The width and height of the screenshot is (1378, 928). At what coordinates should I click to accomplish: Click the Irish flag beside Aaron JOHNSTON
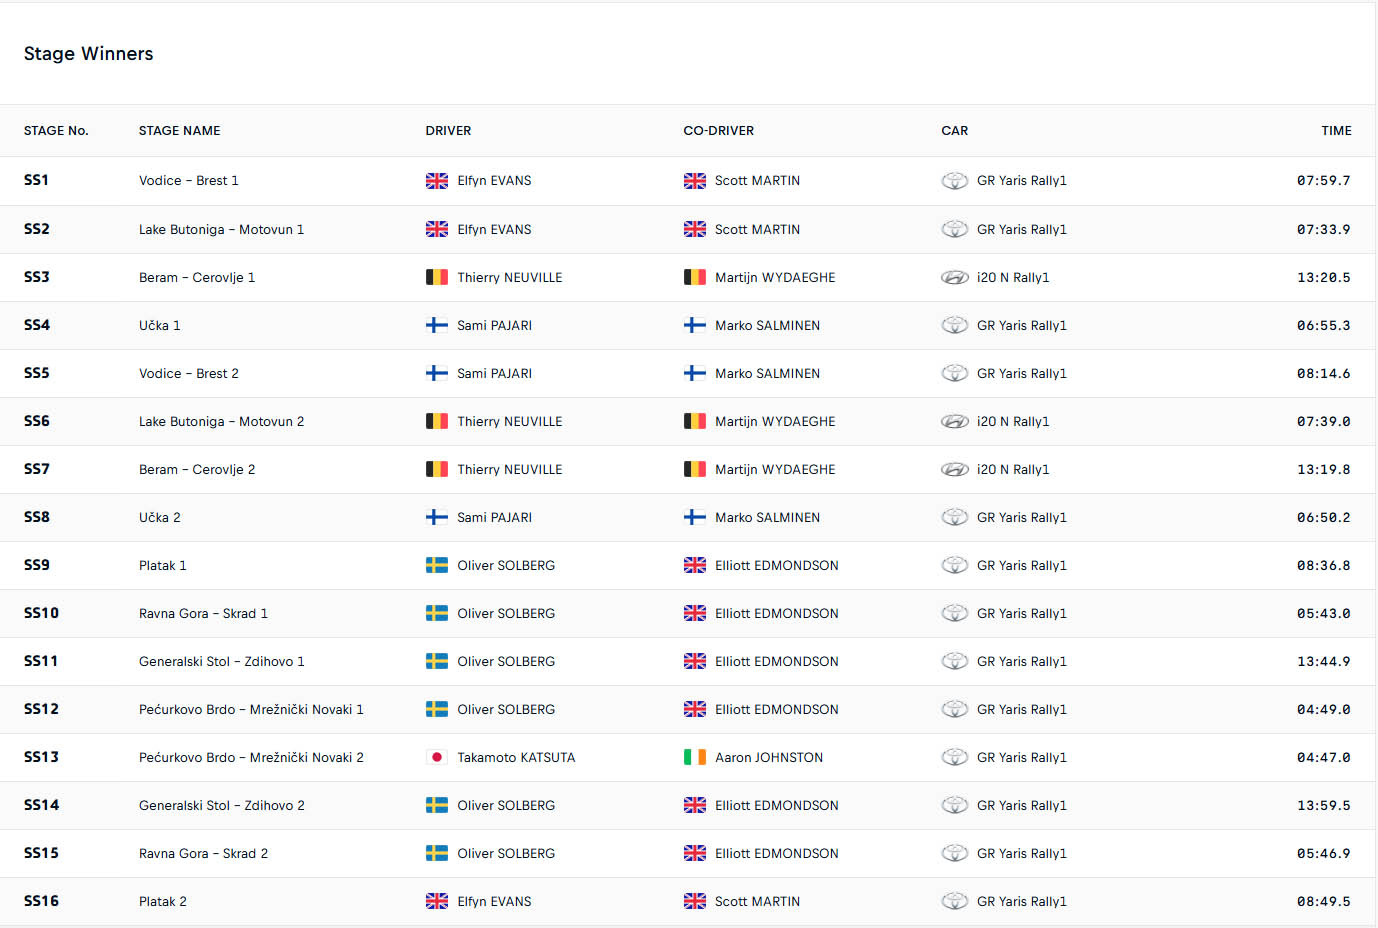[694, 757]
